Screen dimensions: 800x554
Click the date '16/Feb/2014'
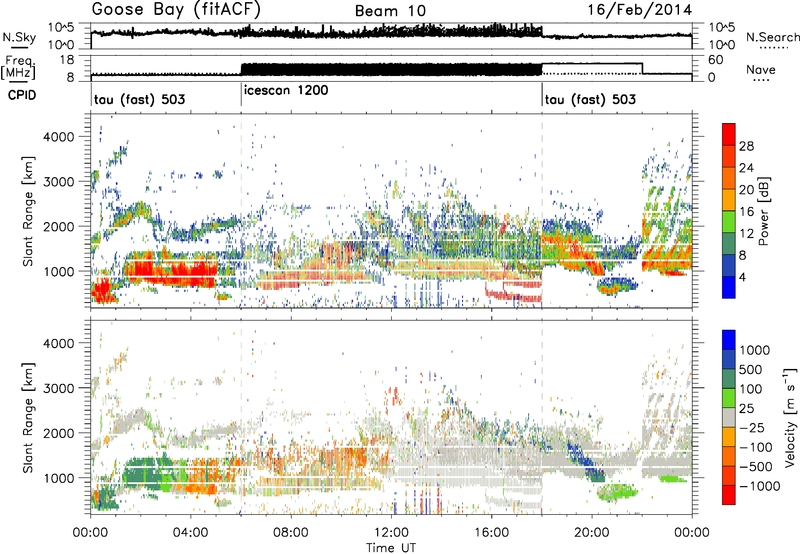(x=640, y=10)
